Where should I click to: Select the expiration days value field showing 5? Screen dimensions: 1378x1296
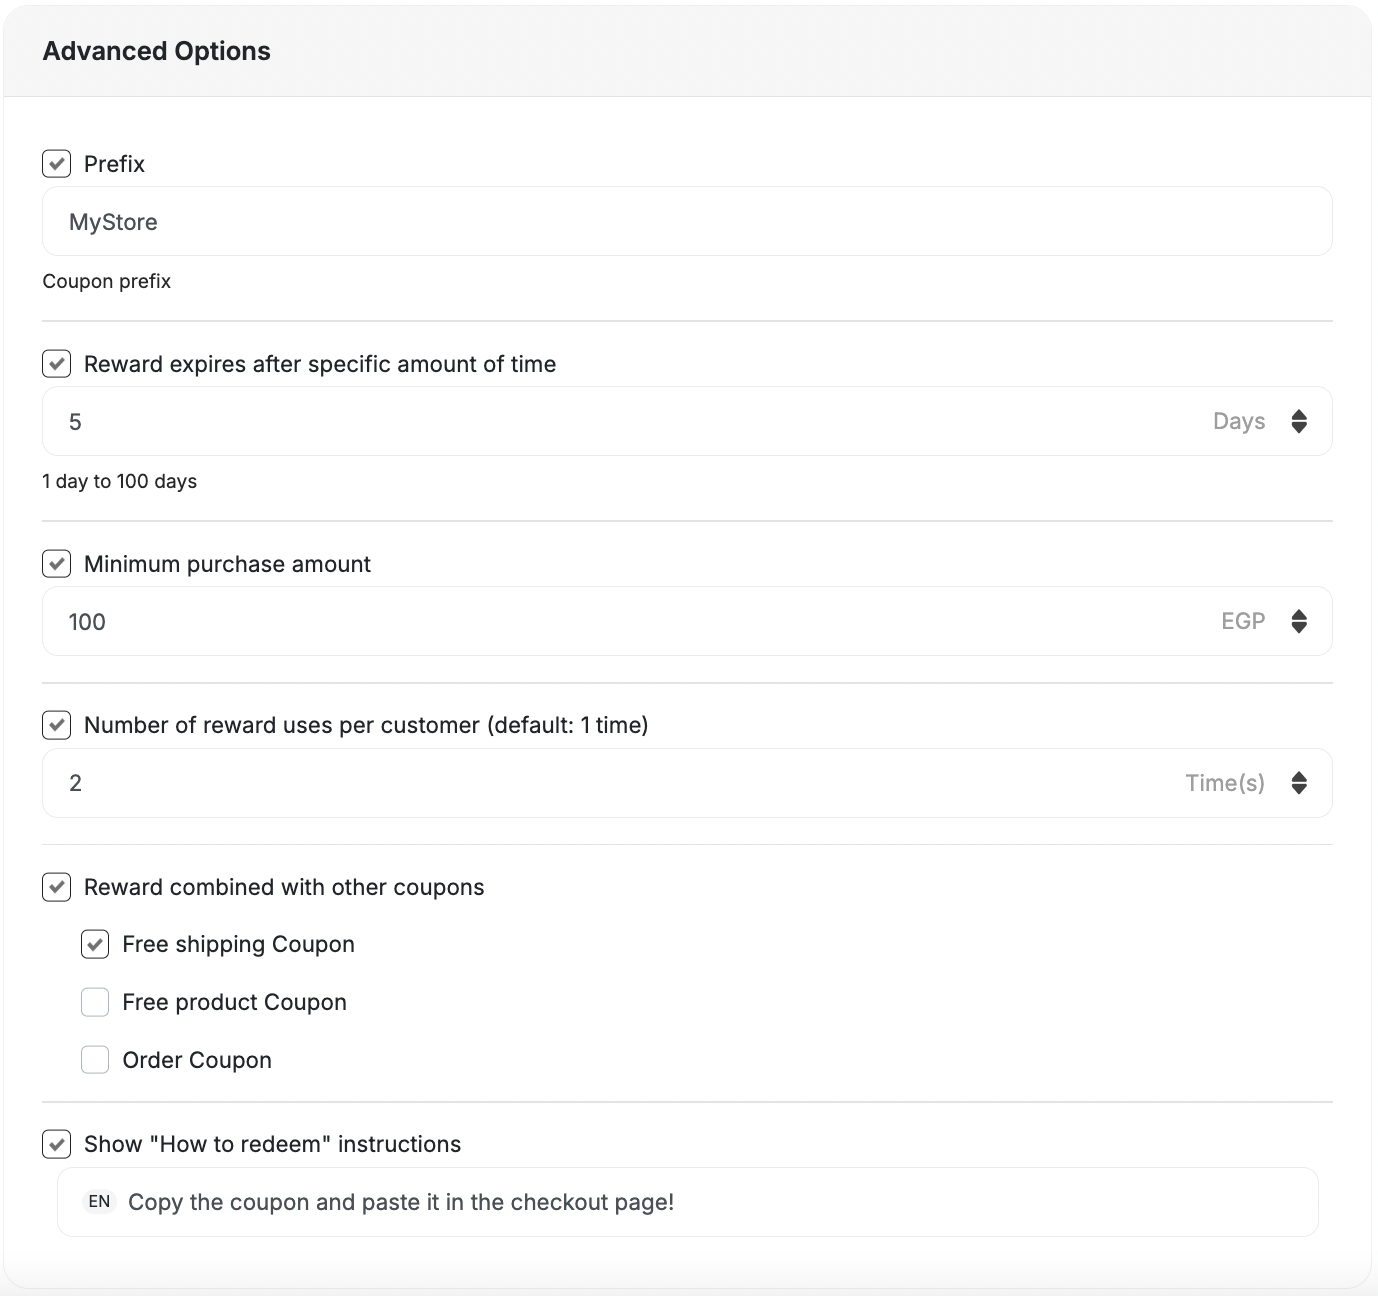400,421
